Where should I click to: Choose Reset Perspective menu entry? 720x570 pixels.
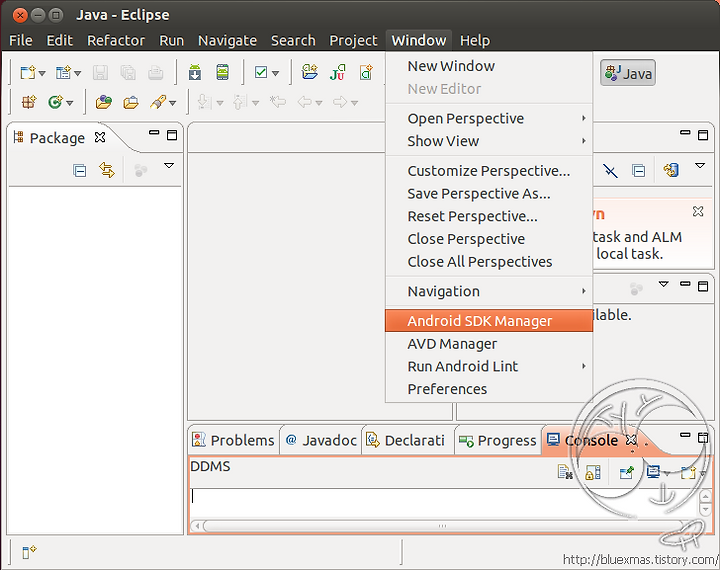(x=489, y=216)
